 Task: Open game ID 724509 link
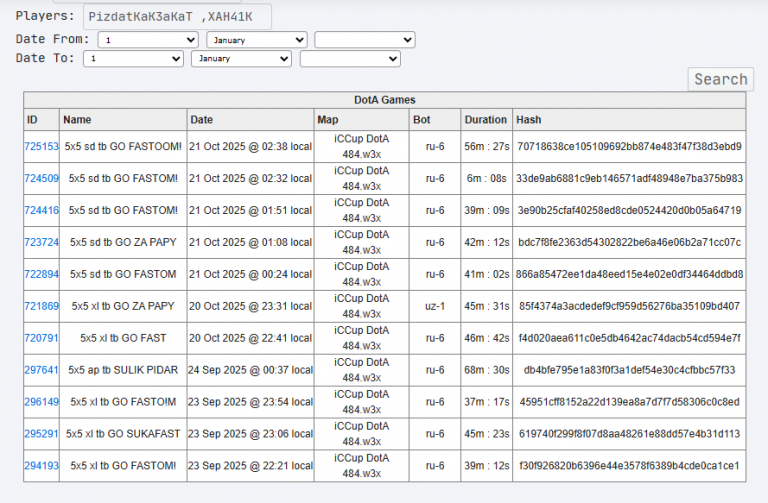41,178
